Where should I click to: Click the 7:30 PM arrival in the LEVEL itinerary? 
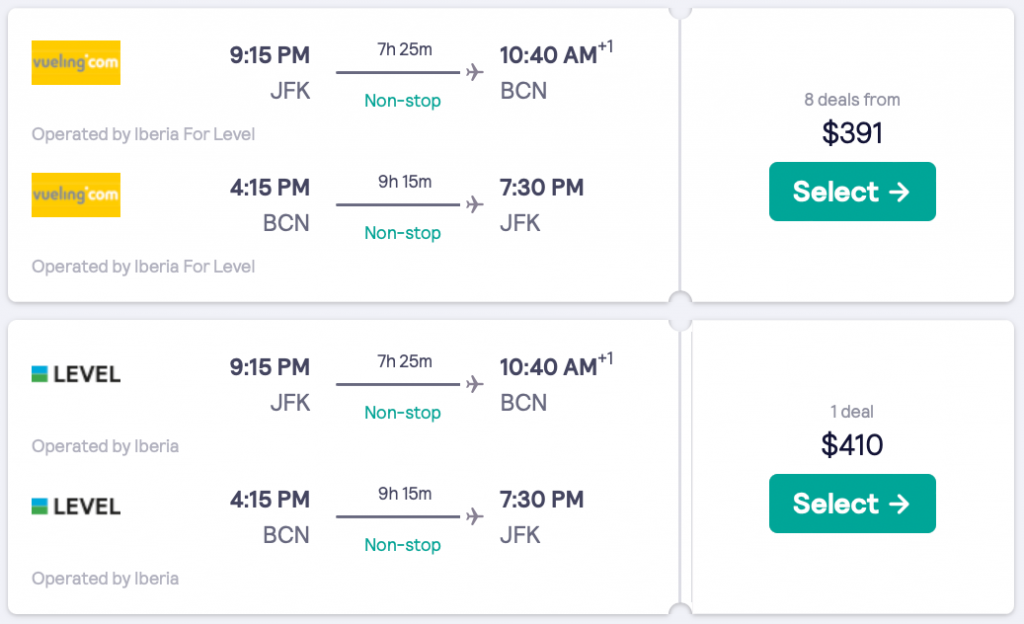[541, 499]
